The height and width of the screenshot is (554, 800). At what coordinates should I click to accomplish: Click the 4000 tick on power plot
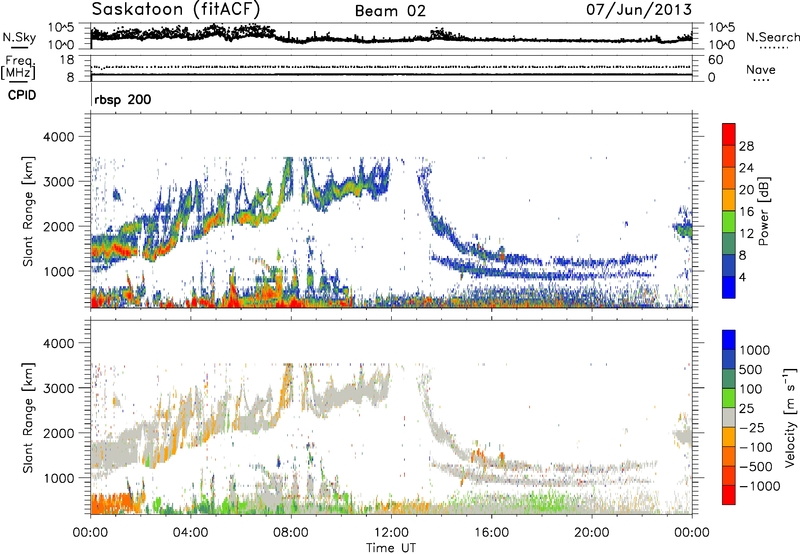click(x=60, y=137)
